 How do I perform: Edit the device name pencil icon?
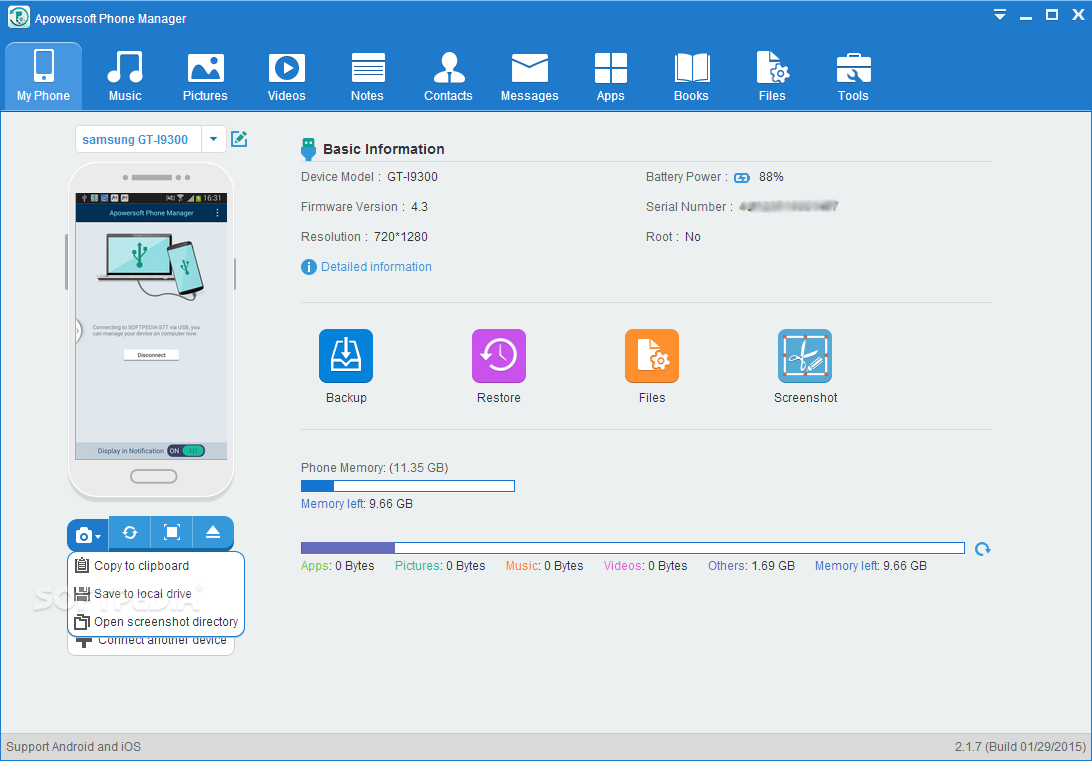239,139
